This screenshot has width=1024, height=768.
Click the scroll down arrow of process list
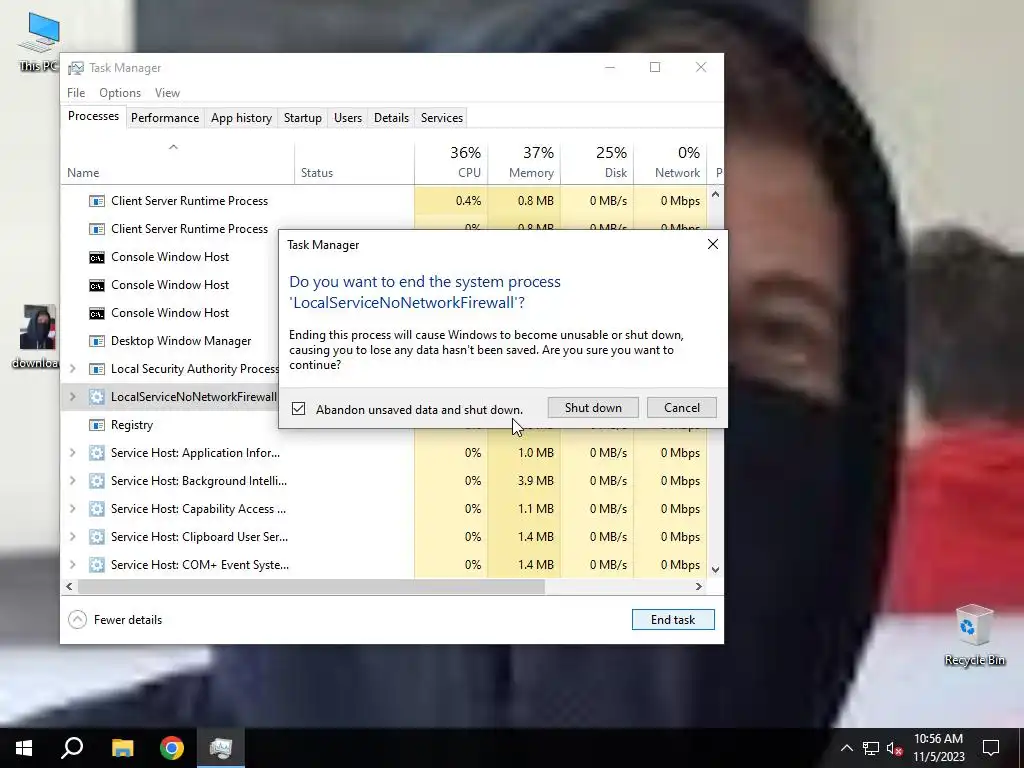click(715, 569)
